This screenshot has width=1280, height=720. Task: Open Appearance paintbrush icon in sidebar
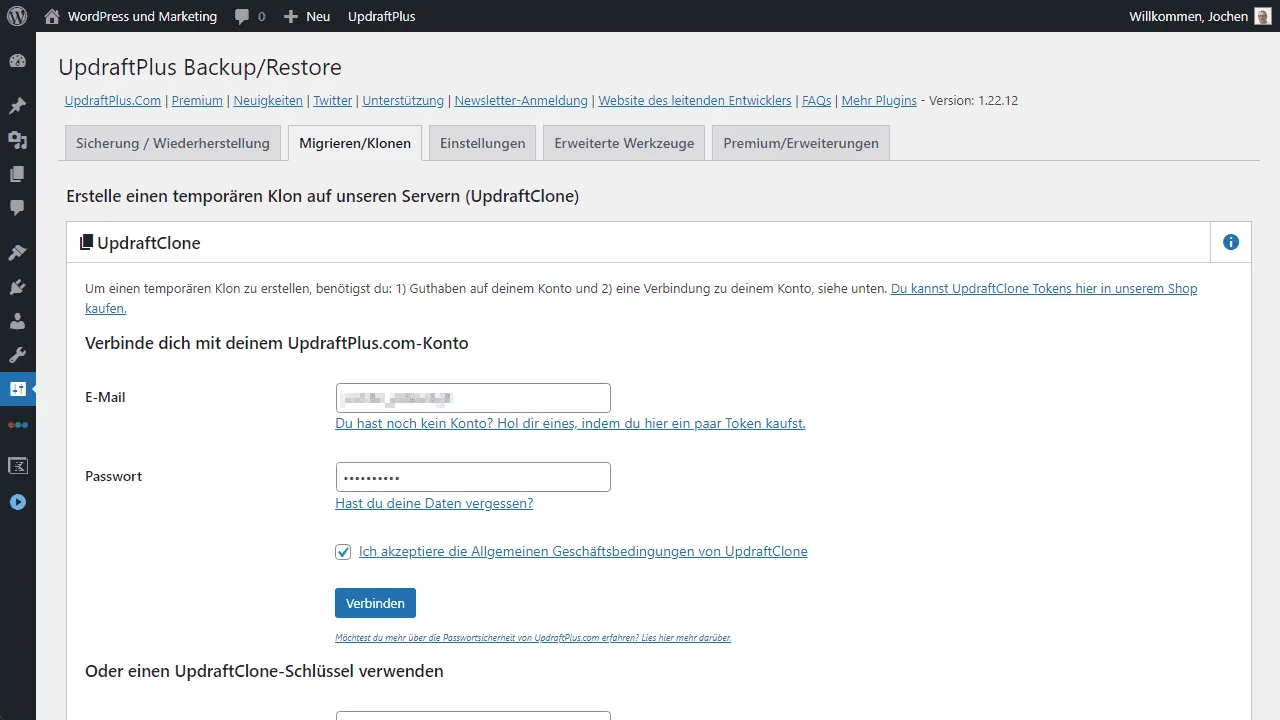pyautogui.click(x=17, y=253)
